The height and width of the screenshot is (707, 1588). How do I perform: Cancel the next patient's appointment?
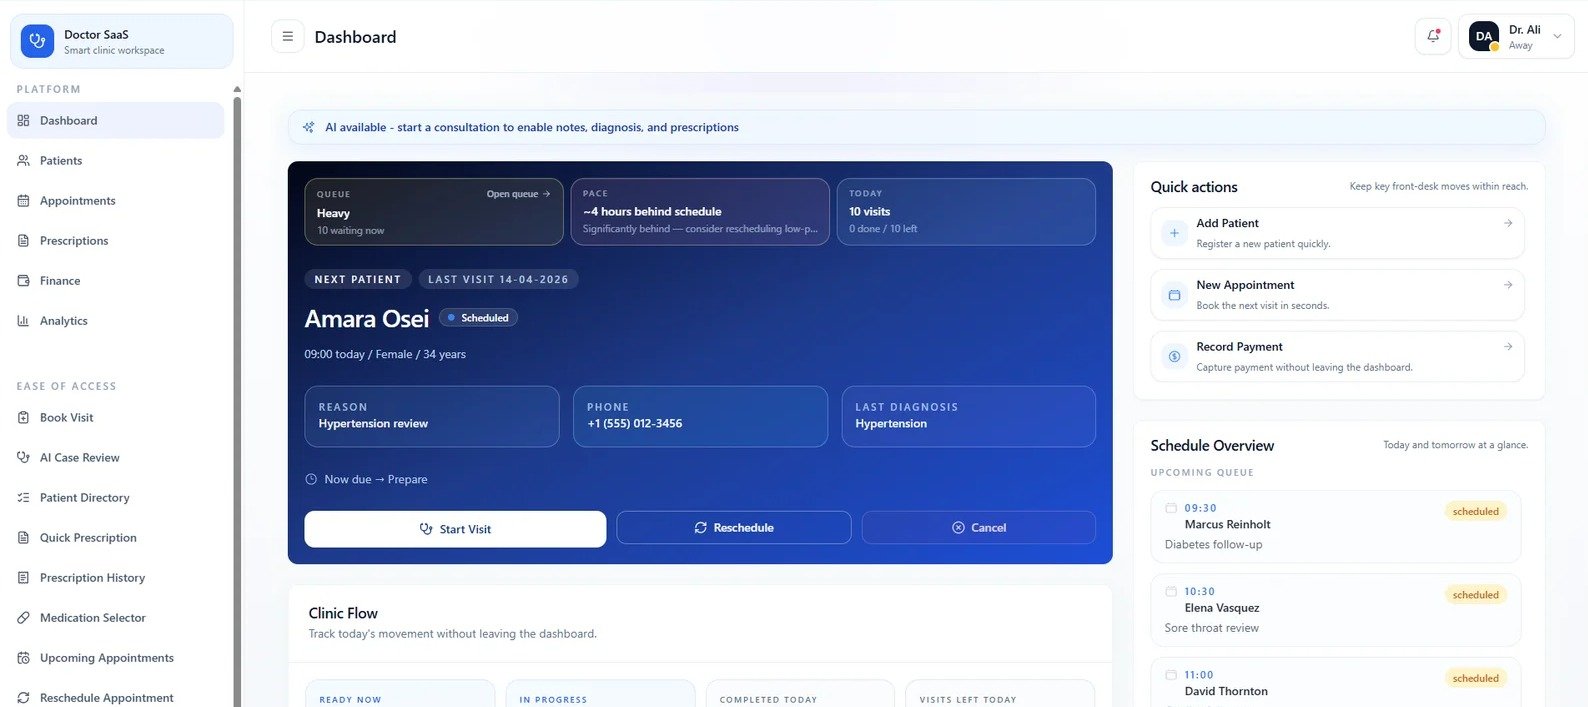(x=979, y=527)
